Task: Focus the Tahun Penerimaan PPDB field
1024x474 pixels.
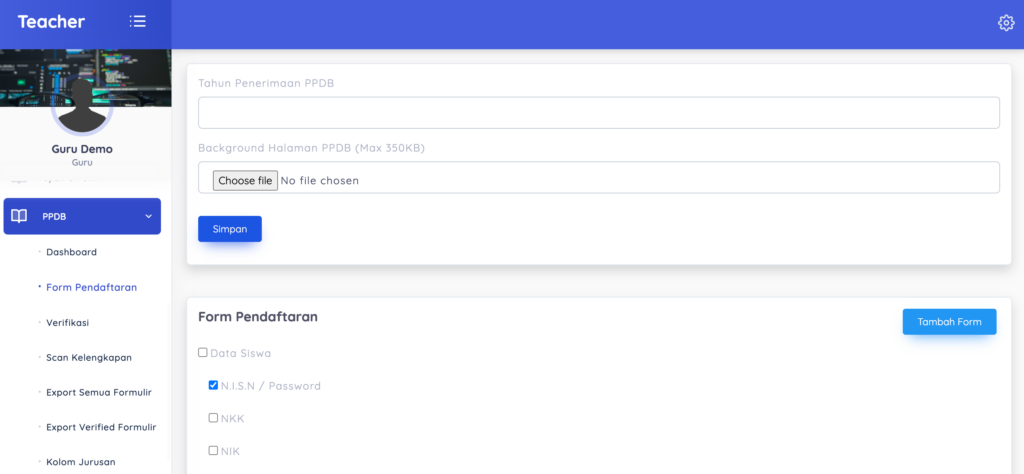Action: click(599, 113)
